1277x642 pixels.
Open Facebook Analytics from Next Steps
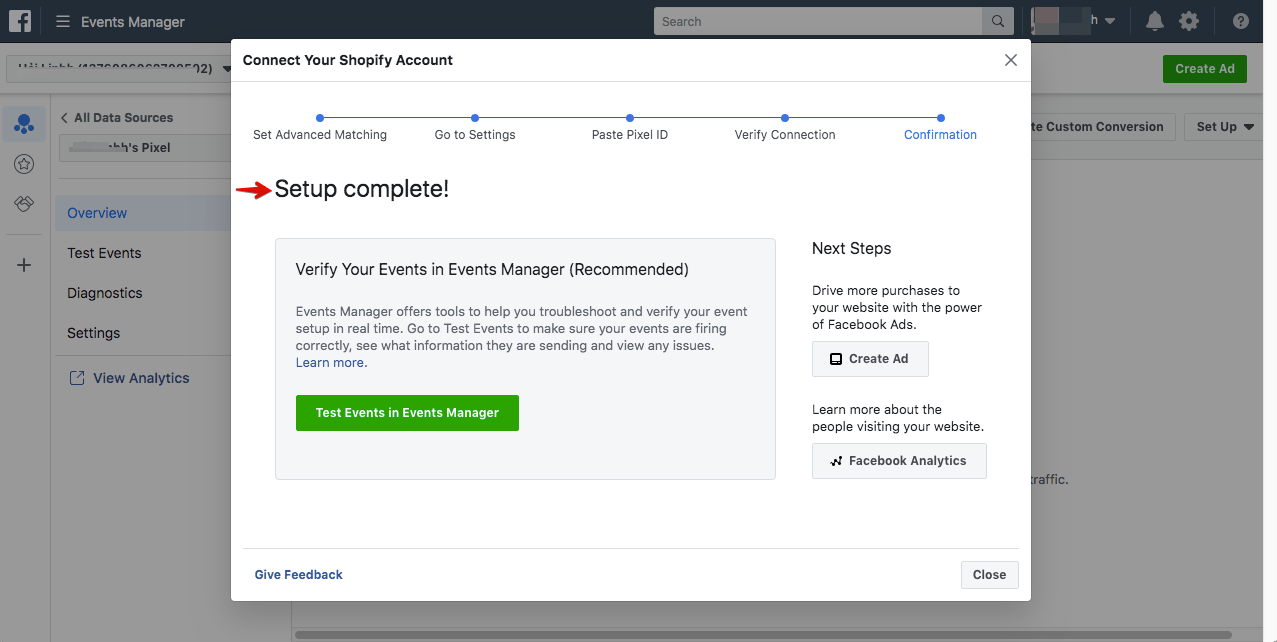pos(899,461)
